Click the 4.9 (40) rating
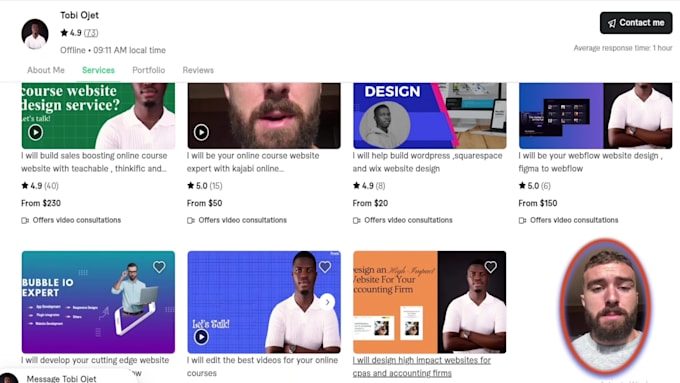The width and height of the screenshot is (680, 383). (40, 186)
